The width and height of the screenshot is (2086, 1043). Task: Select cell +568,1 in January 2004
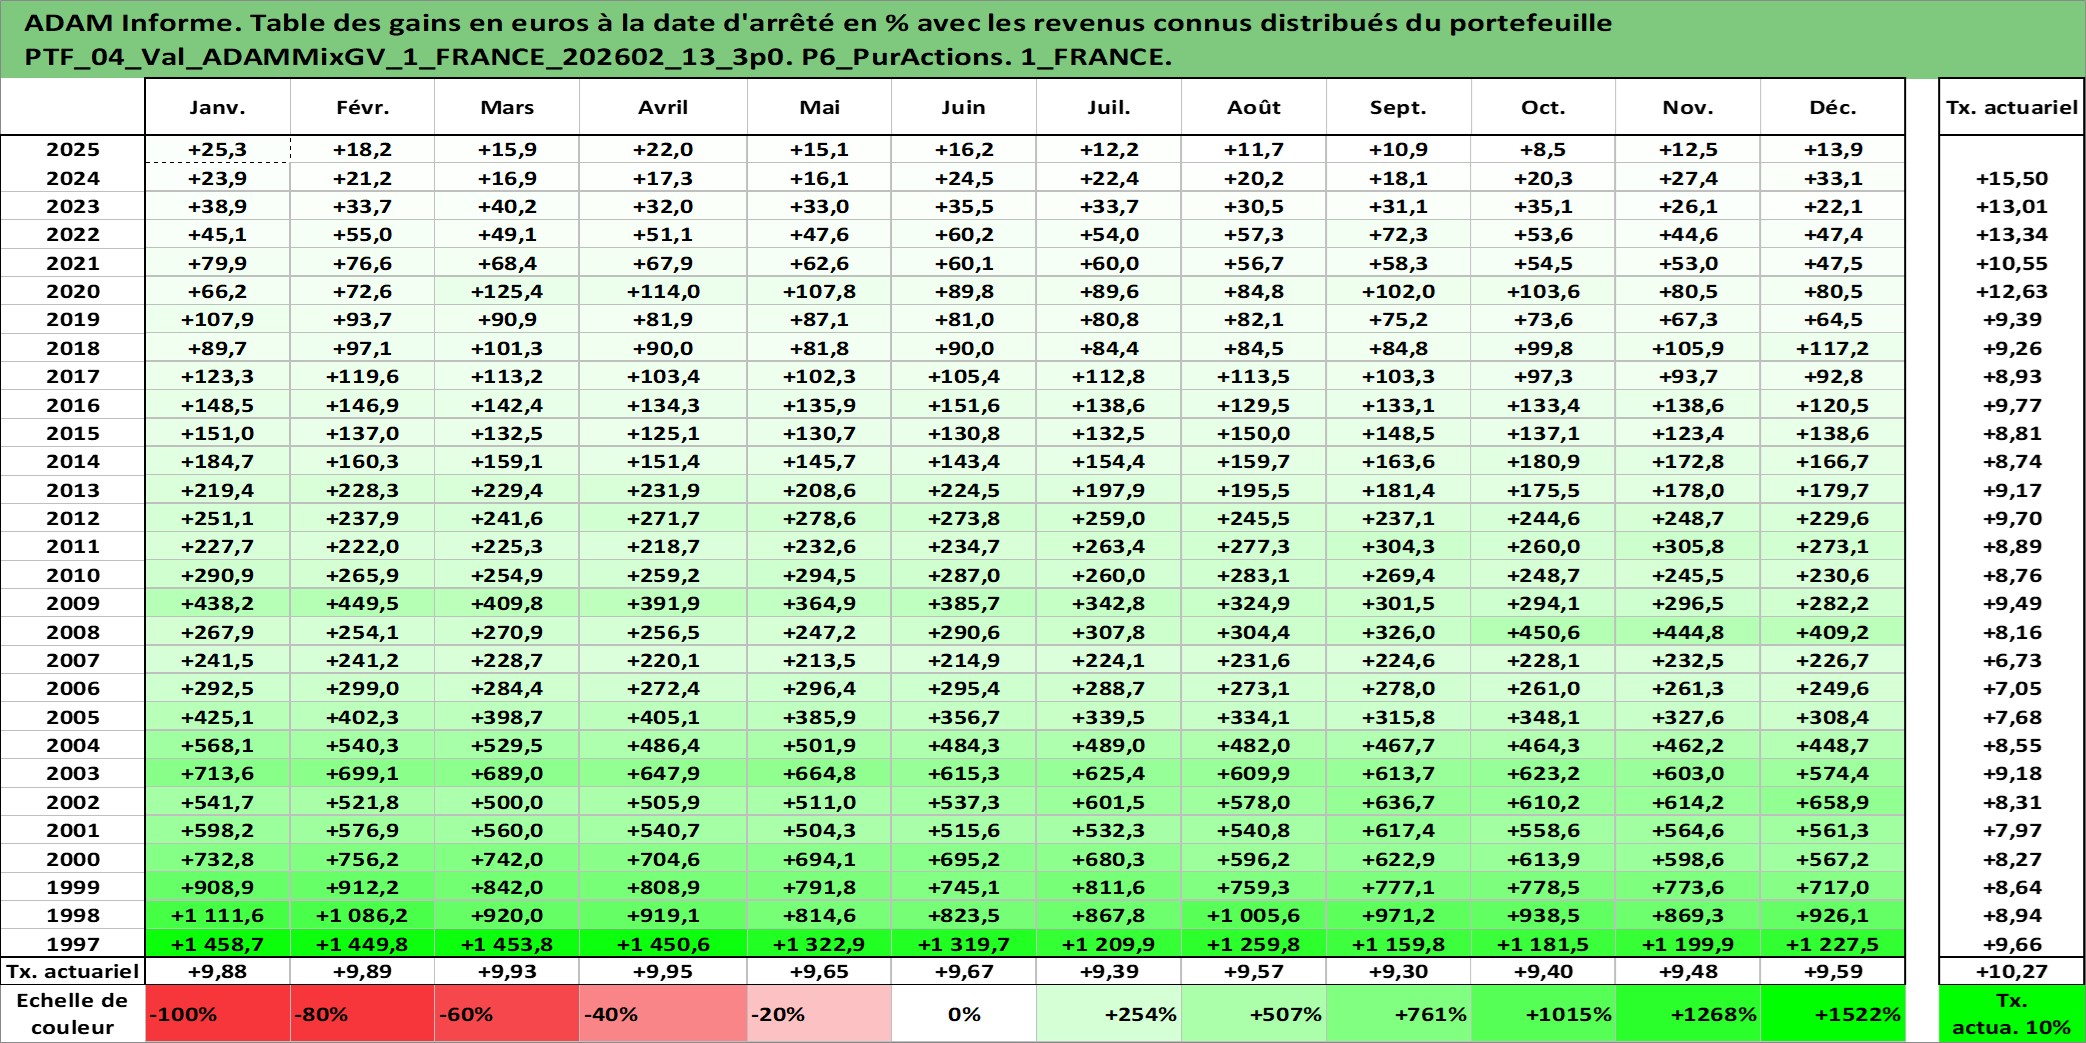click(217, 745)
